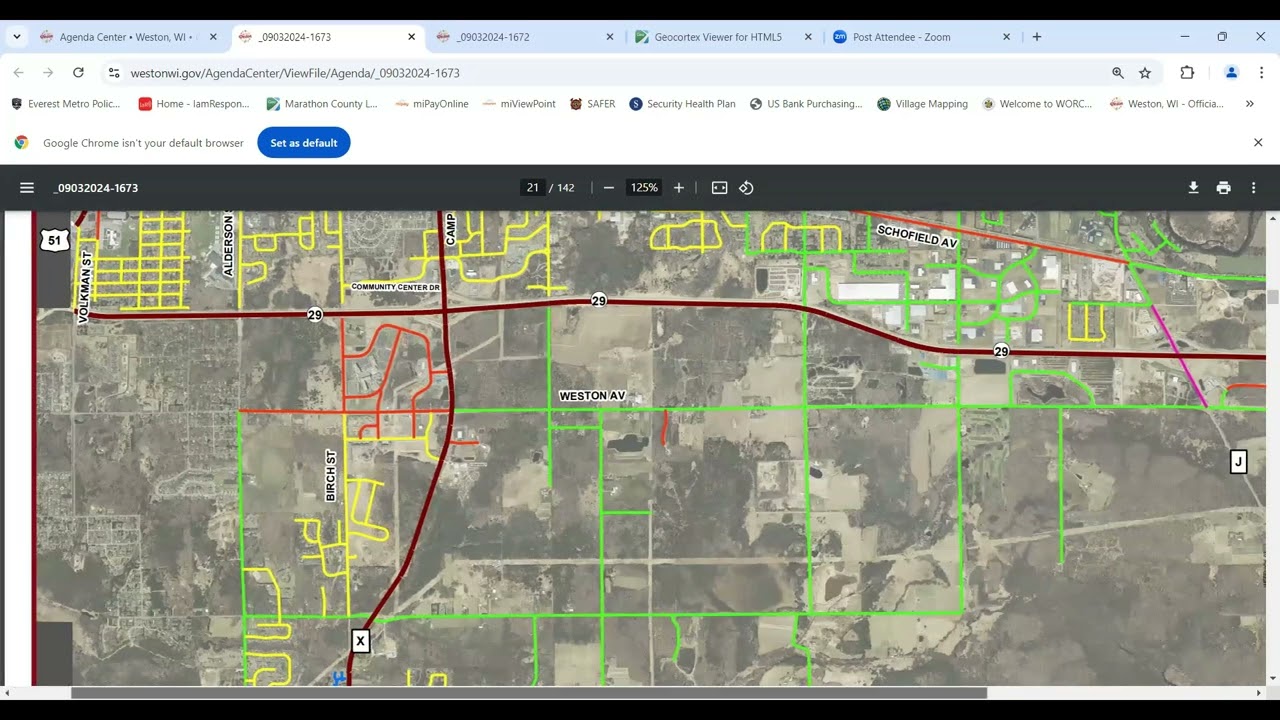1280x720 pixels.
Task: Open Village Mapping bookmark
Action: (922, 104)
